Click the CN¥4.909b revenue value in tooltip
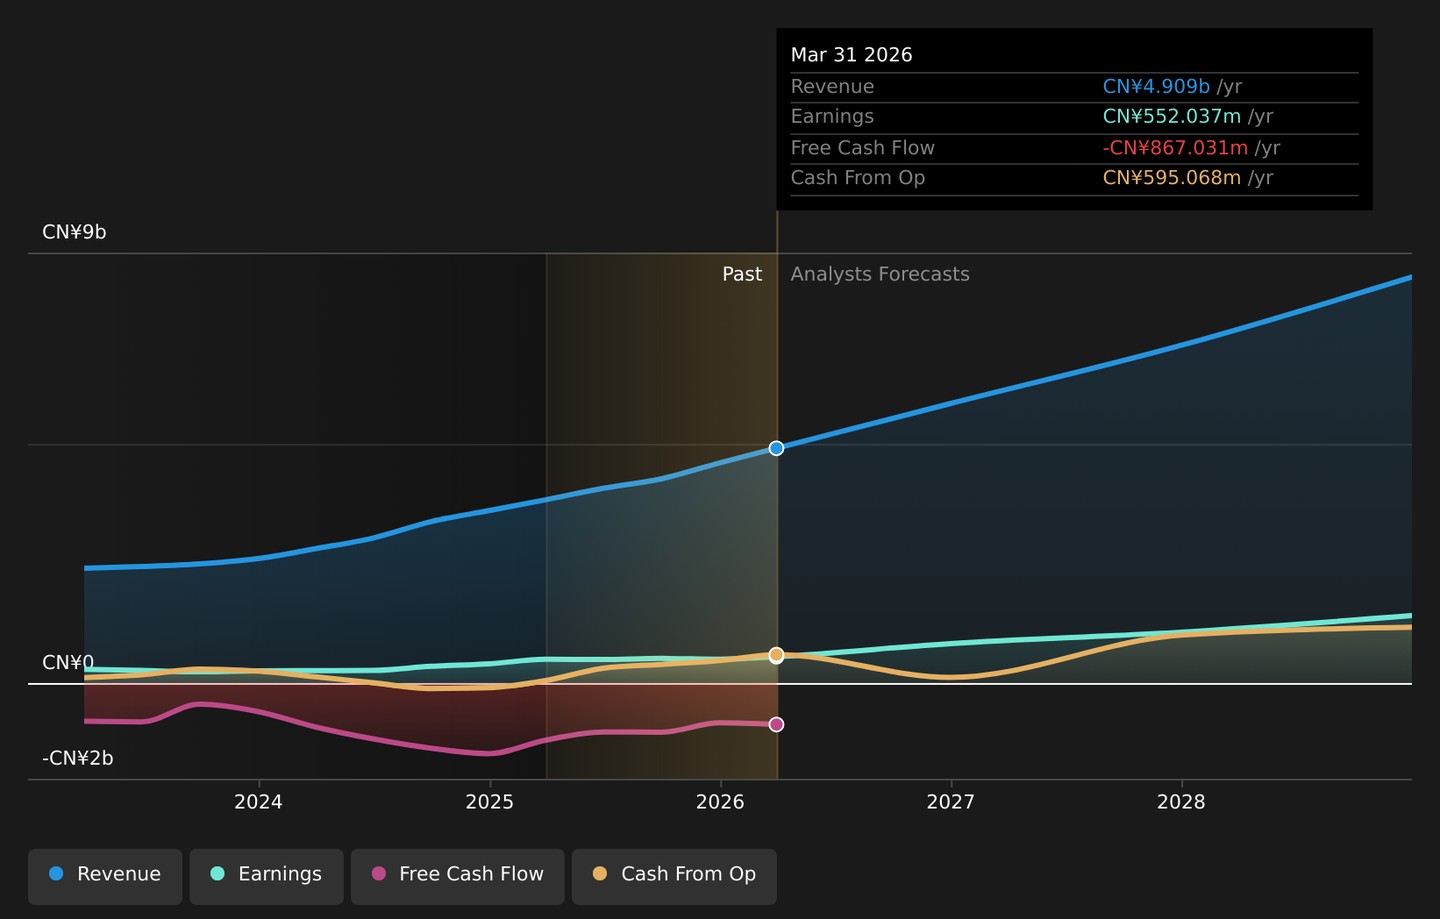The image size is (1440, 919). coord(1156,87)
